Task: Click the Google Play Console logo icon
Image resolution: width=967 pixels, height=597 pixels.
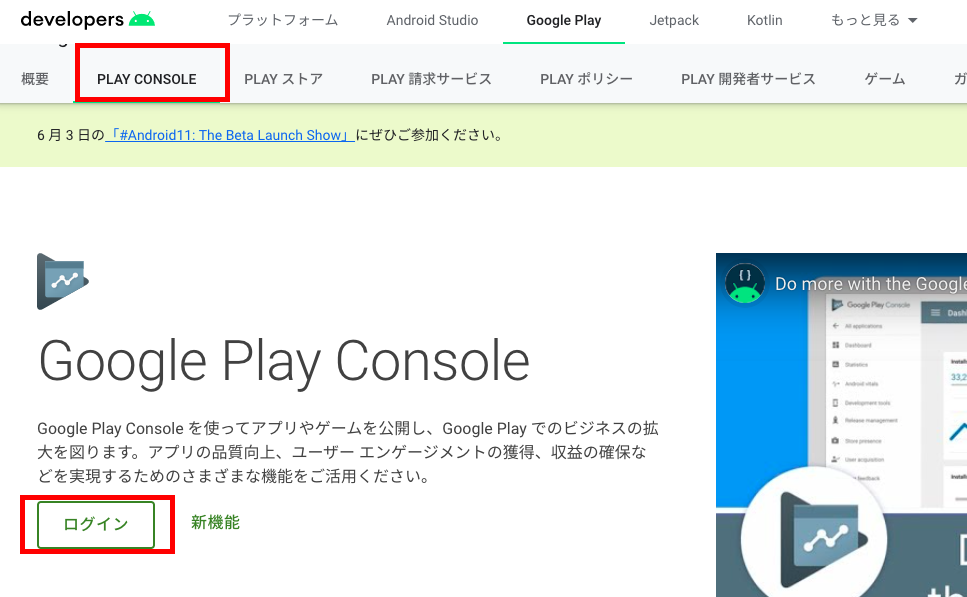Action: coord(63,281)
